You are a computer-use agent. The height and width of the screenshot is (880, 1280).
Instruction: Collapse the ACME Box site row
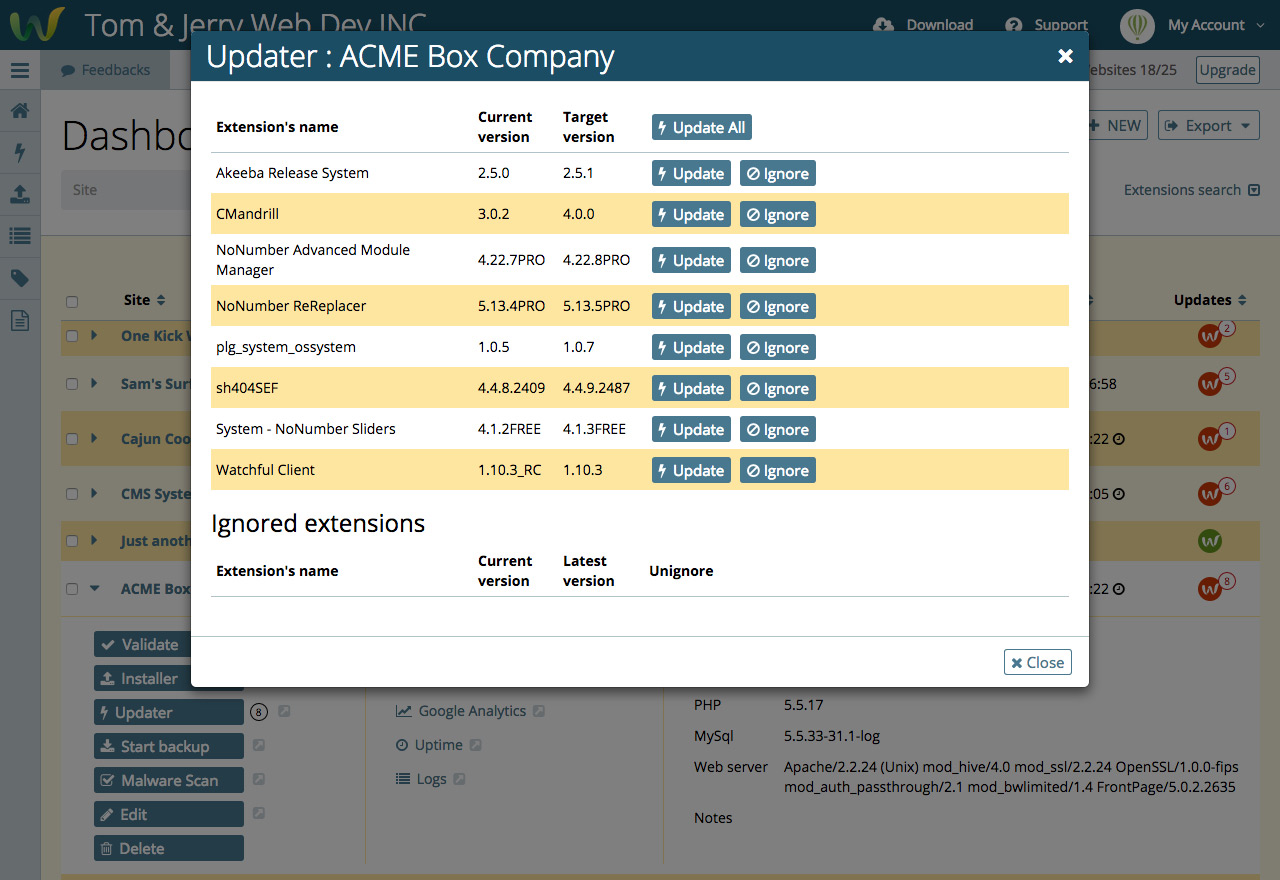pos(95,588)
